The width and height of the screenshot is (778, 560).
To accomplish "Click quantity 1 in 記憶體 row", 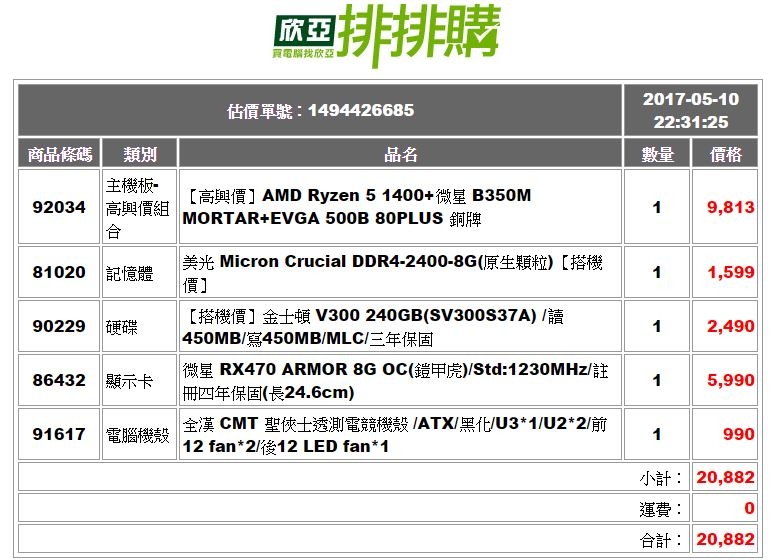I will (657, 272).
